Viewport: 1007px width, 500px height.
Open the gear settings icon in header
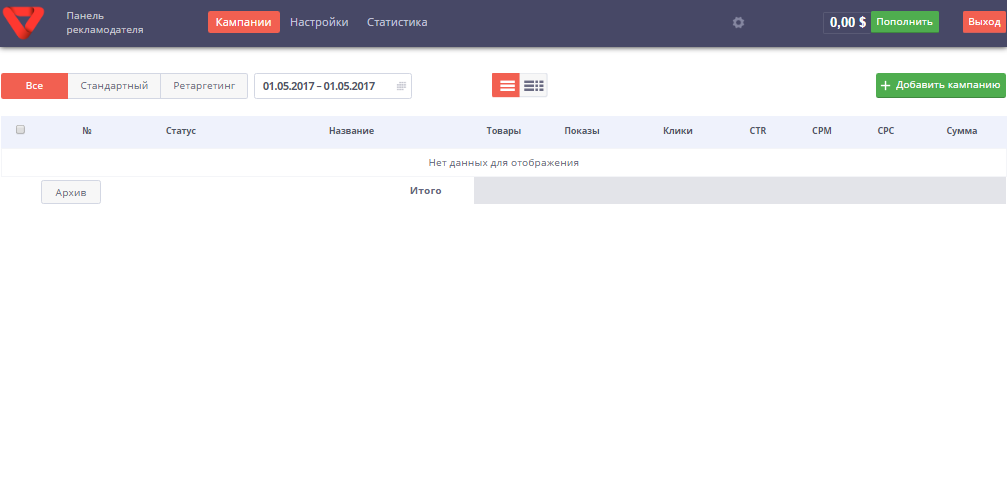(739, 22)
